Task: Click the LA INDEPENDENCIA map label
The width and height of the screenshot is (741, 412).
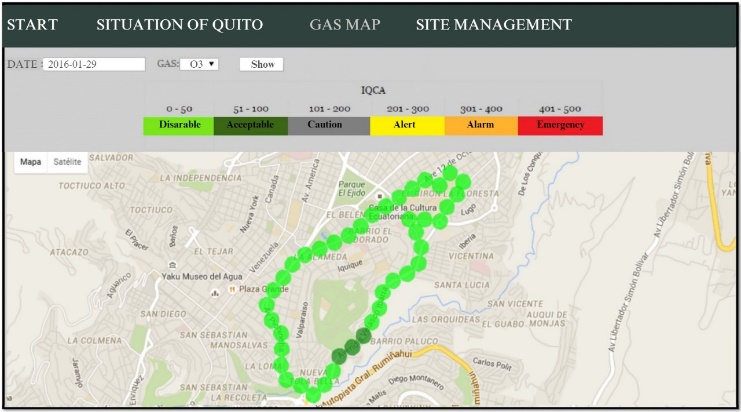Action: pos(200,178)
